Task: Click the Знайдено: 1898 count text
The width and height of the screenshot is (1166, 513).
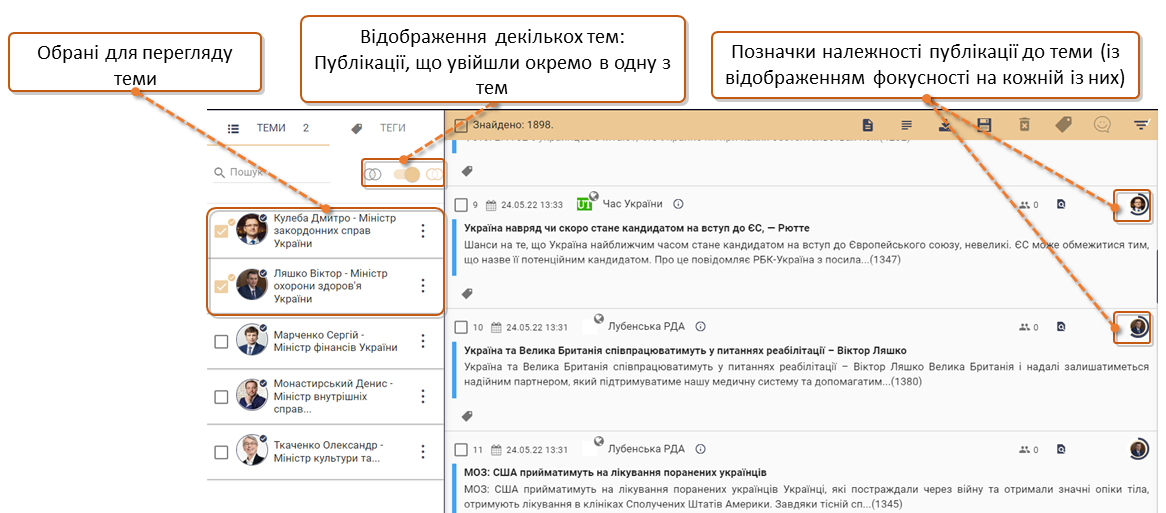Action: pos(513,125)
